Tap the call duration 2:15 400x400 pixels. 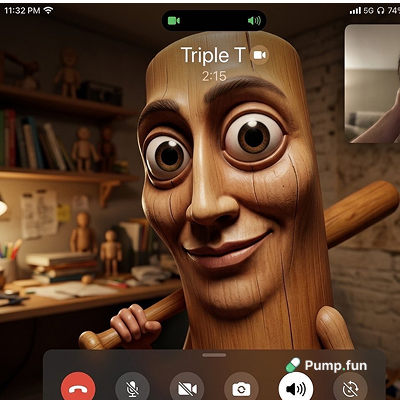[x=214, y=76]
